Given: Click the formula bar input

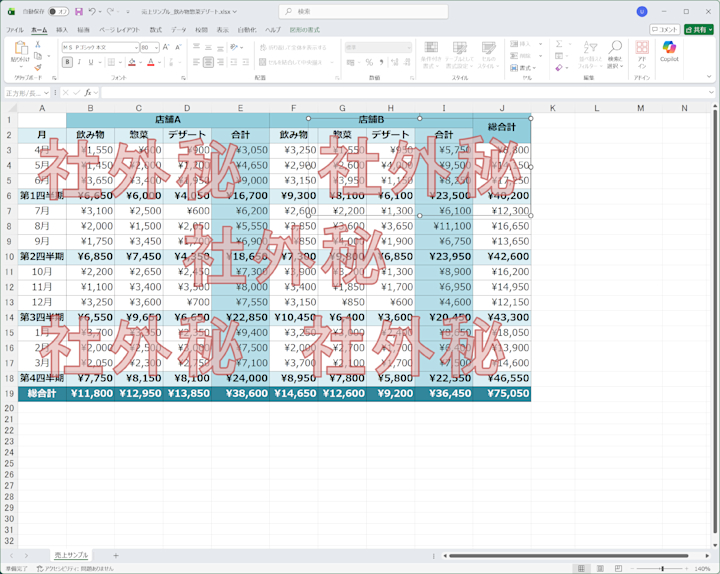Looking at the screenshot, I should (406, 93).
